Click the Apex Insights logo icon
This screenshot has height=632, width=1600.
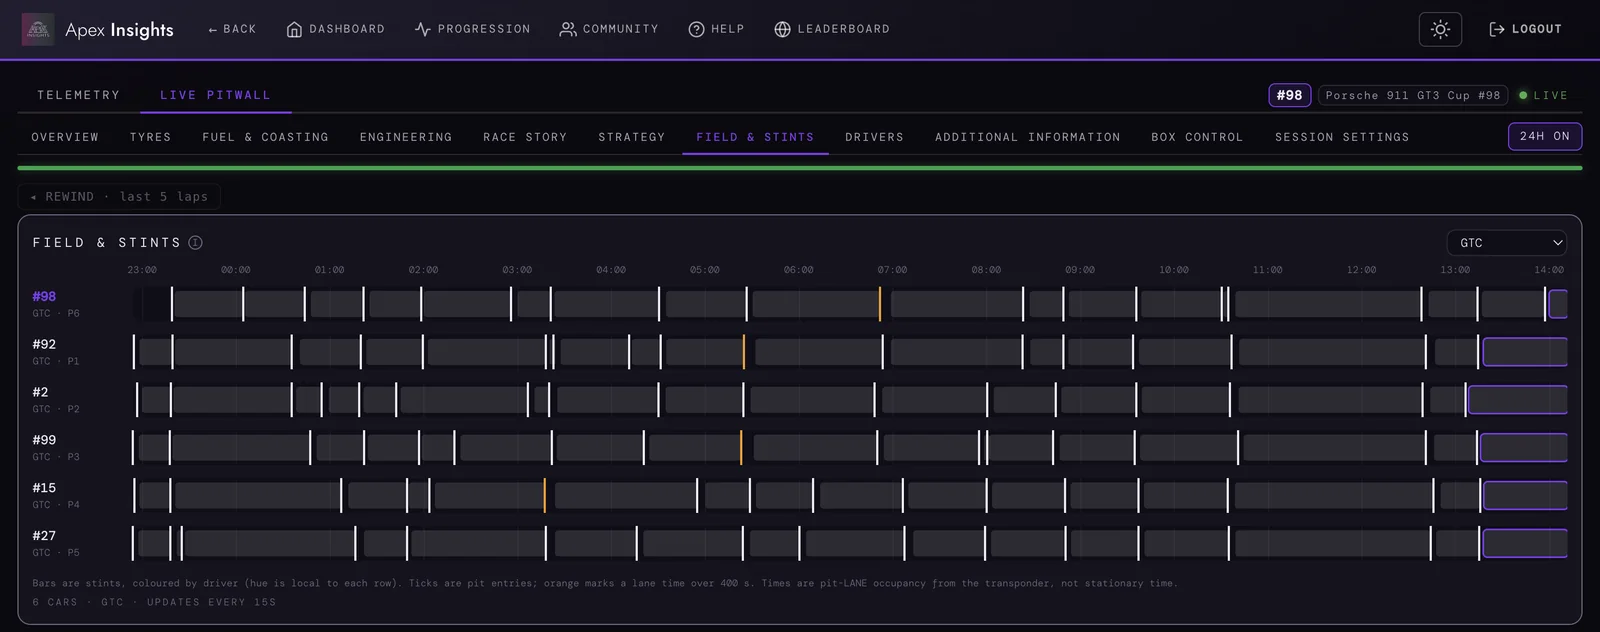click(x=38, y=29)
